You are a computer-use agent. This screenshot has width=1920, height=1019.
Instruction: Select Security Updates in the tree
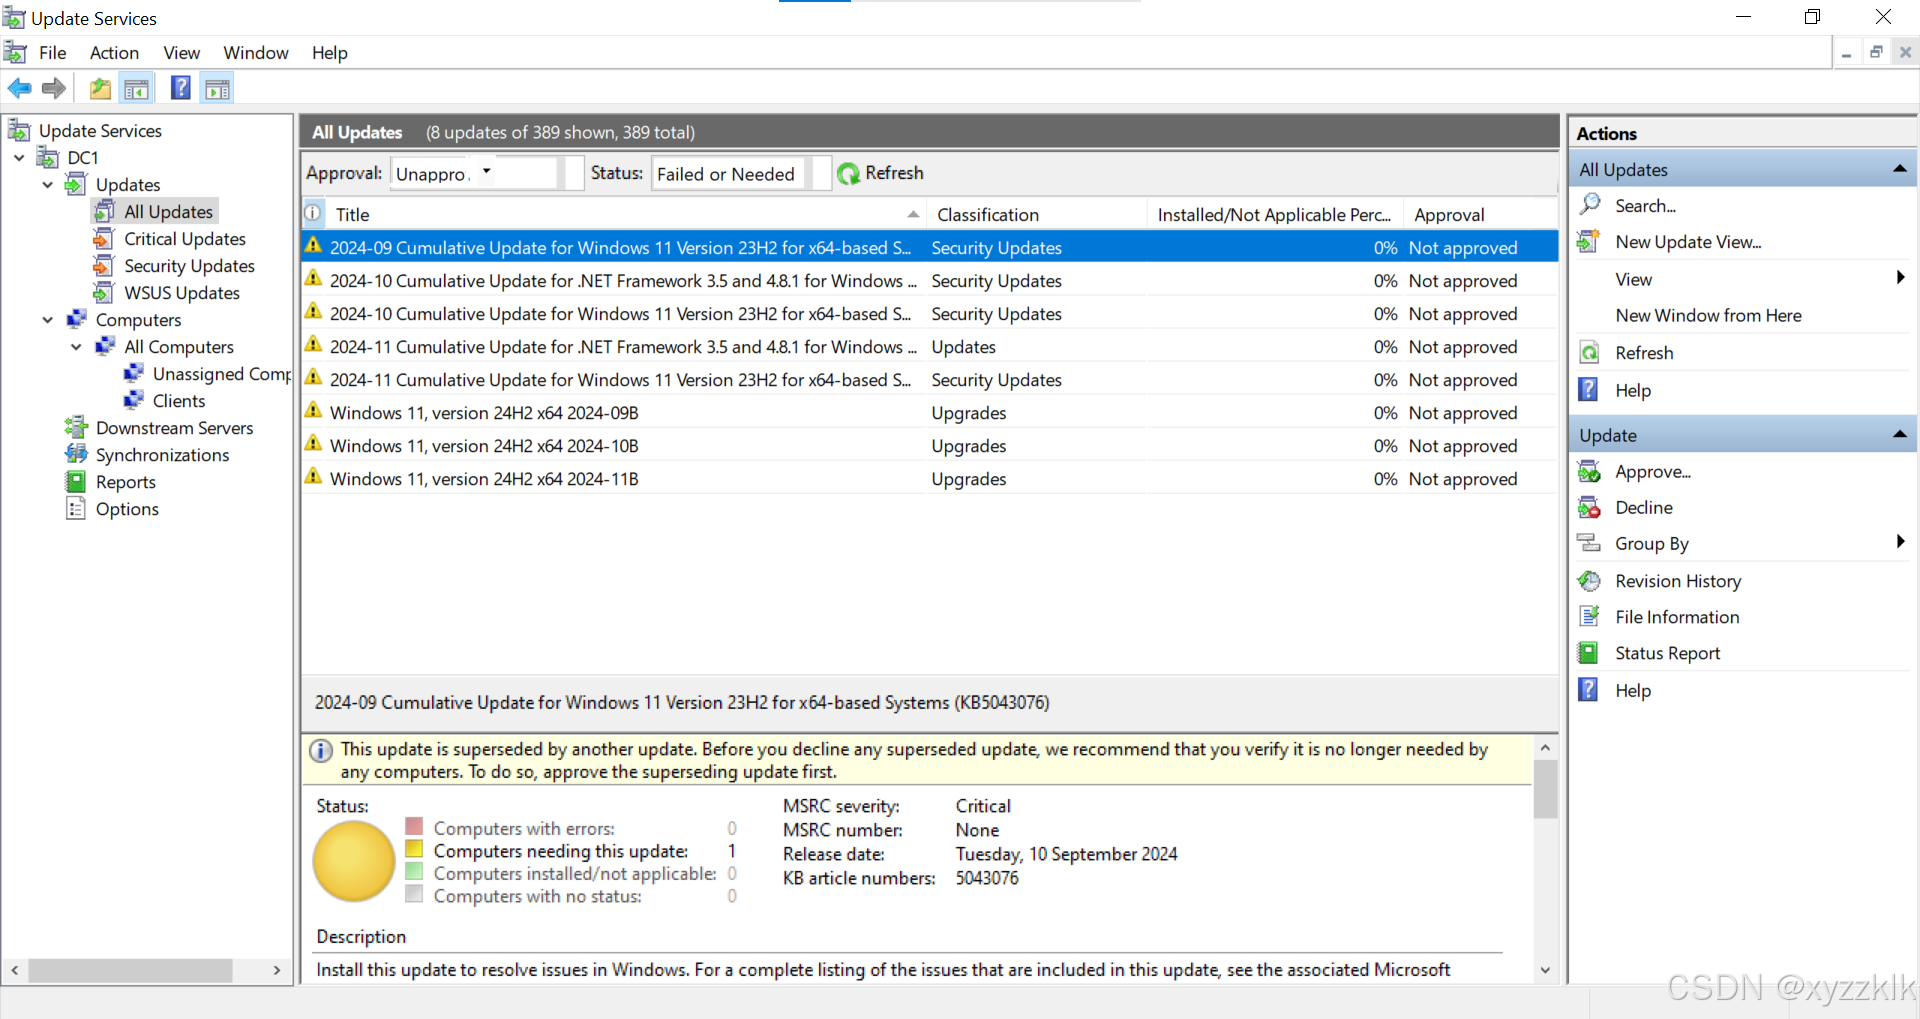point(189,265)
